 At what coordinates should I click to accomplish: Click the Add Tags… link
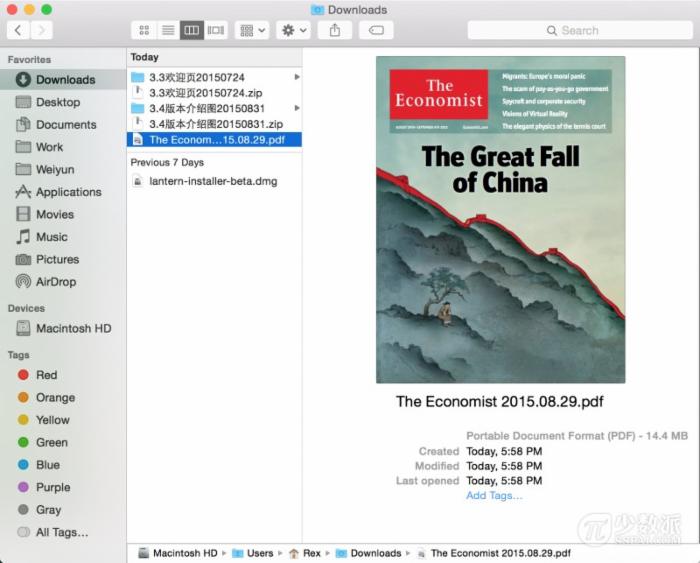(x=494, y=496)
